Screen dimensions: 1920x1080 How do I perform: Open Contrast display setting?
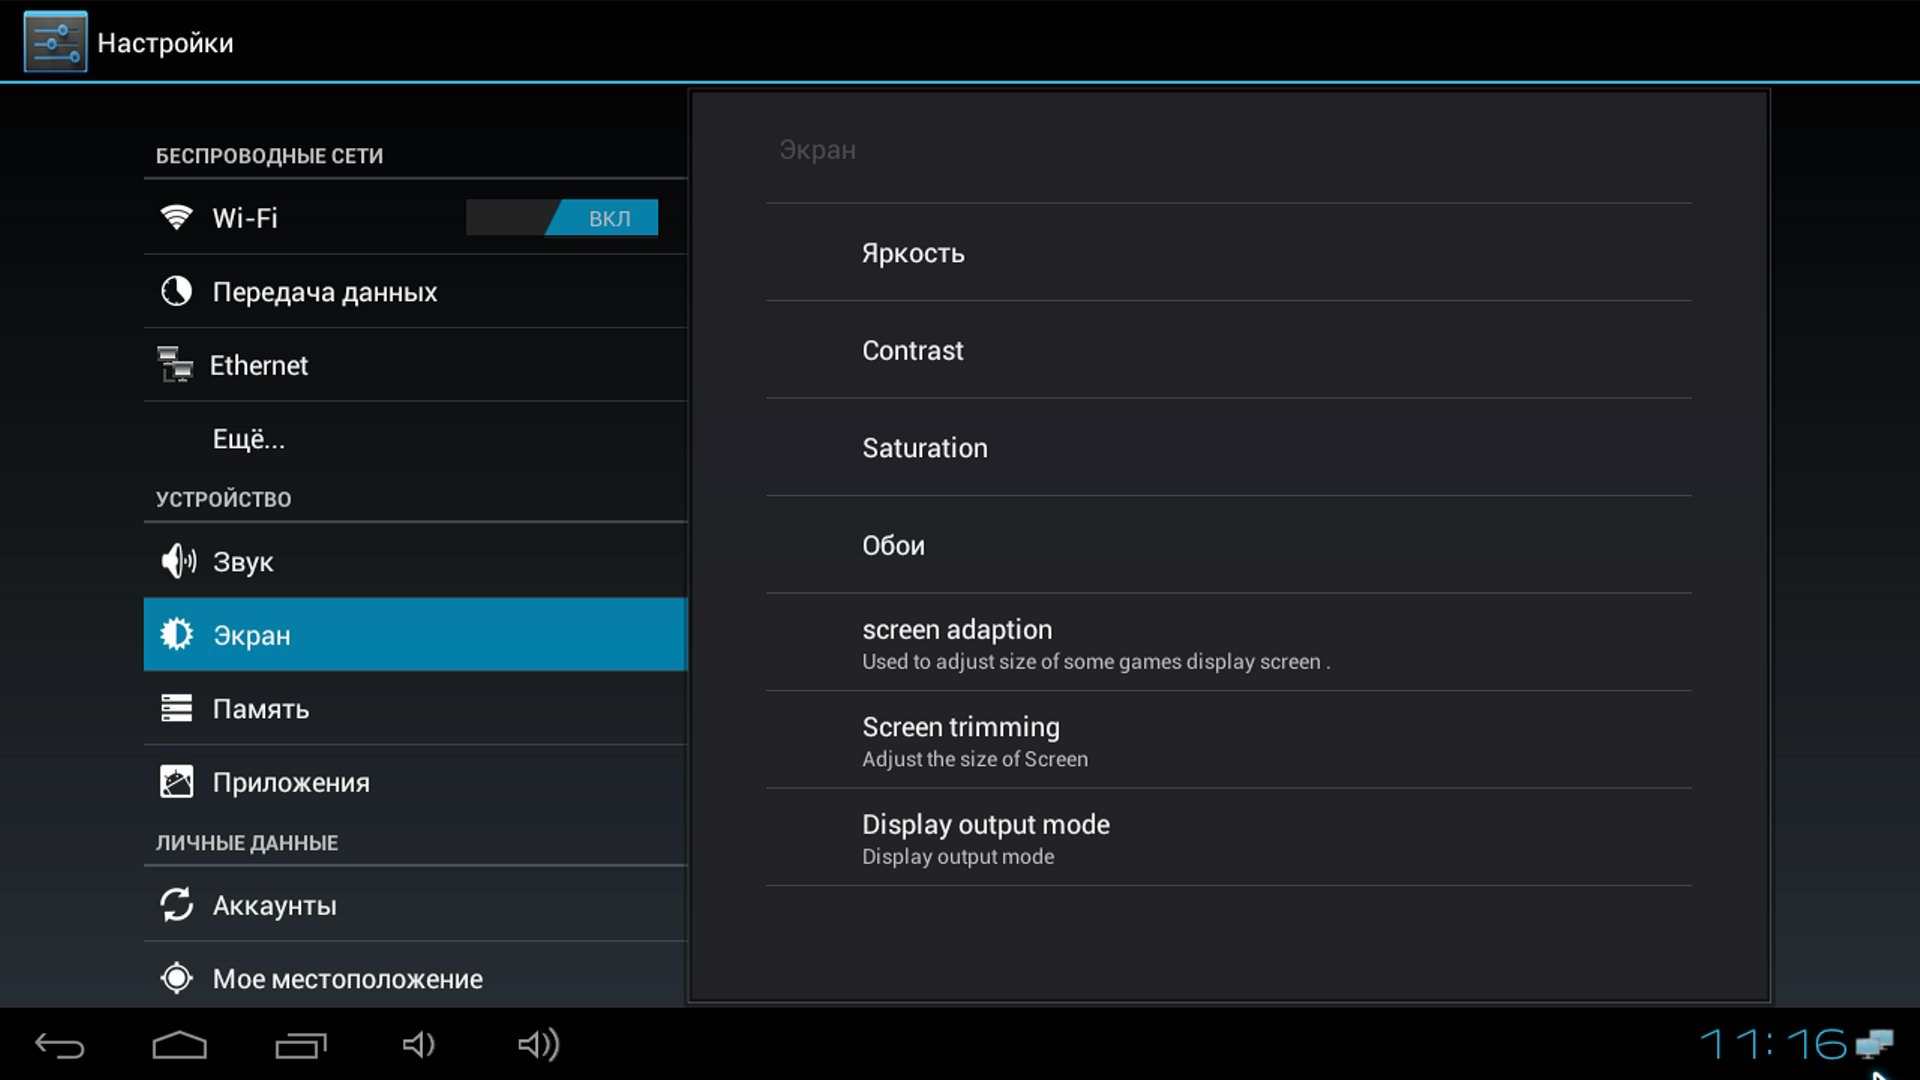click(913, 349)
